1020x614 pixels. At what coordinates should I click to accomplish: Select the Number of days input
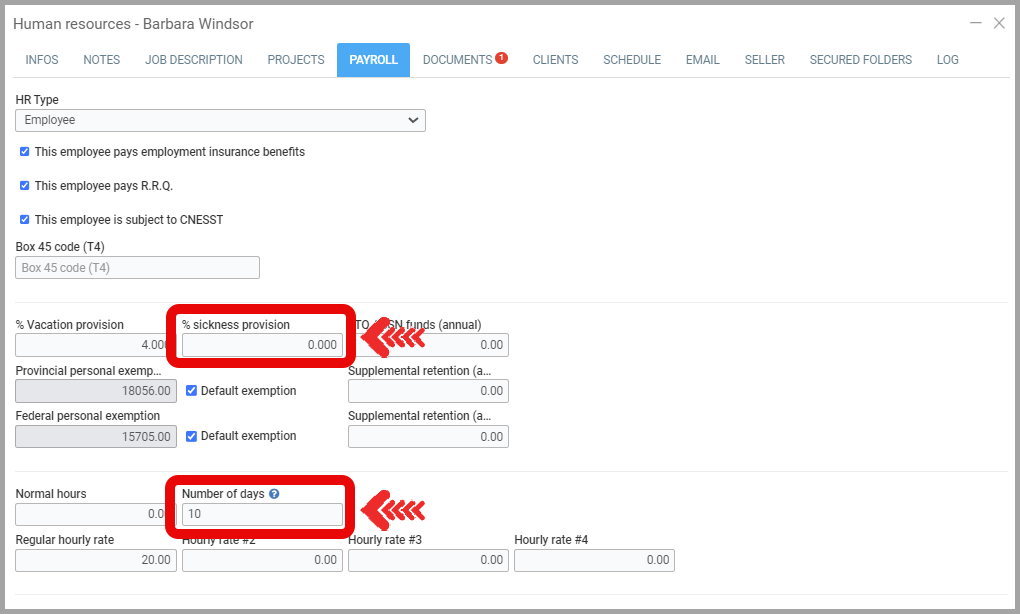(262, 515)
